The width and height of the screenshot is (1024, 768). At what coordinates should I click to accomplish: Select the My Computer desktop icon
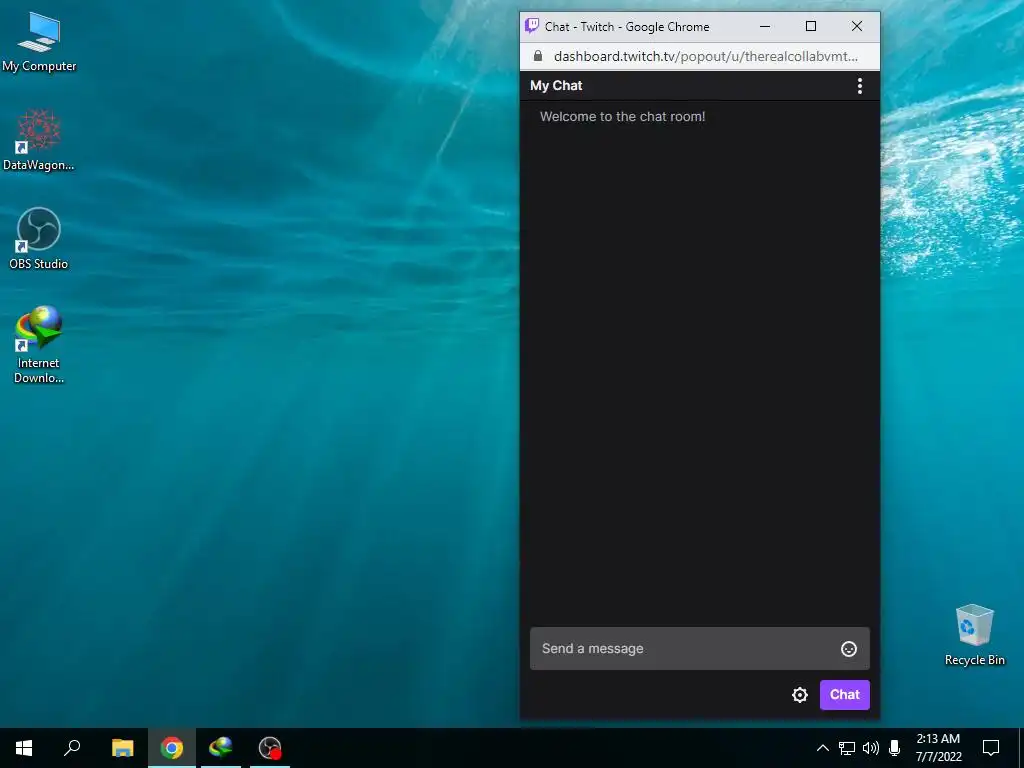(x=39, y=40)
